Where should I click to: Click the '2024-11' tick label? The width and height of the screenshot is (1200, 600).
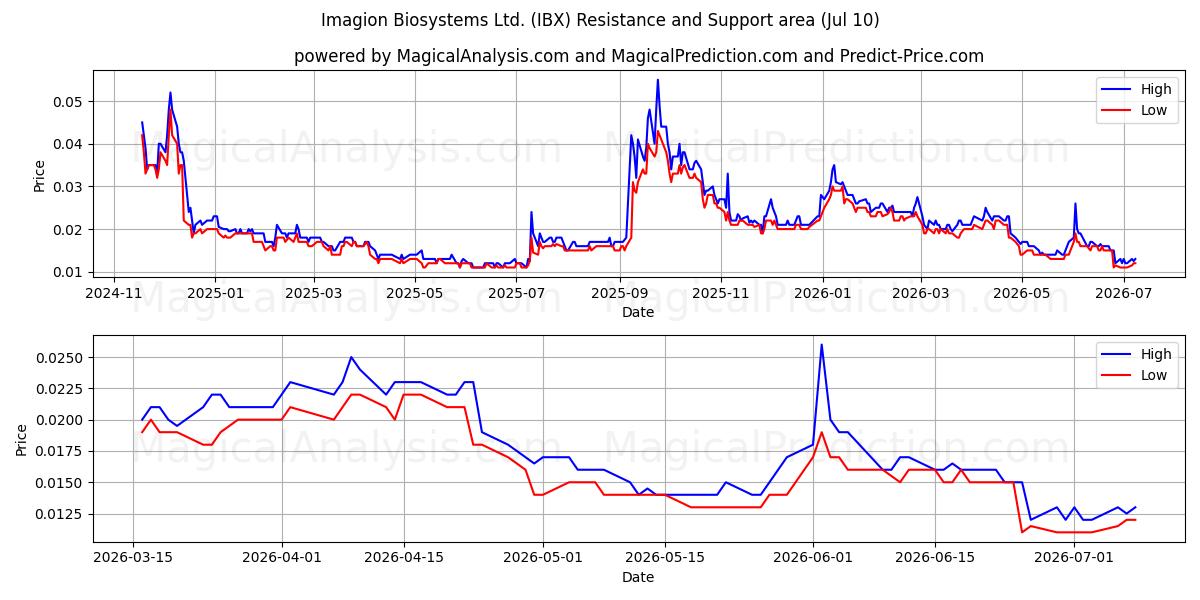coord(113,292)
